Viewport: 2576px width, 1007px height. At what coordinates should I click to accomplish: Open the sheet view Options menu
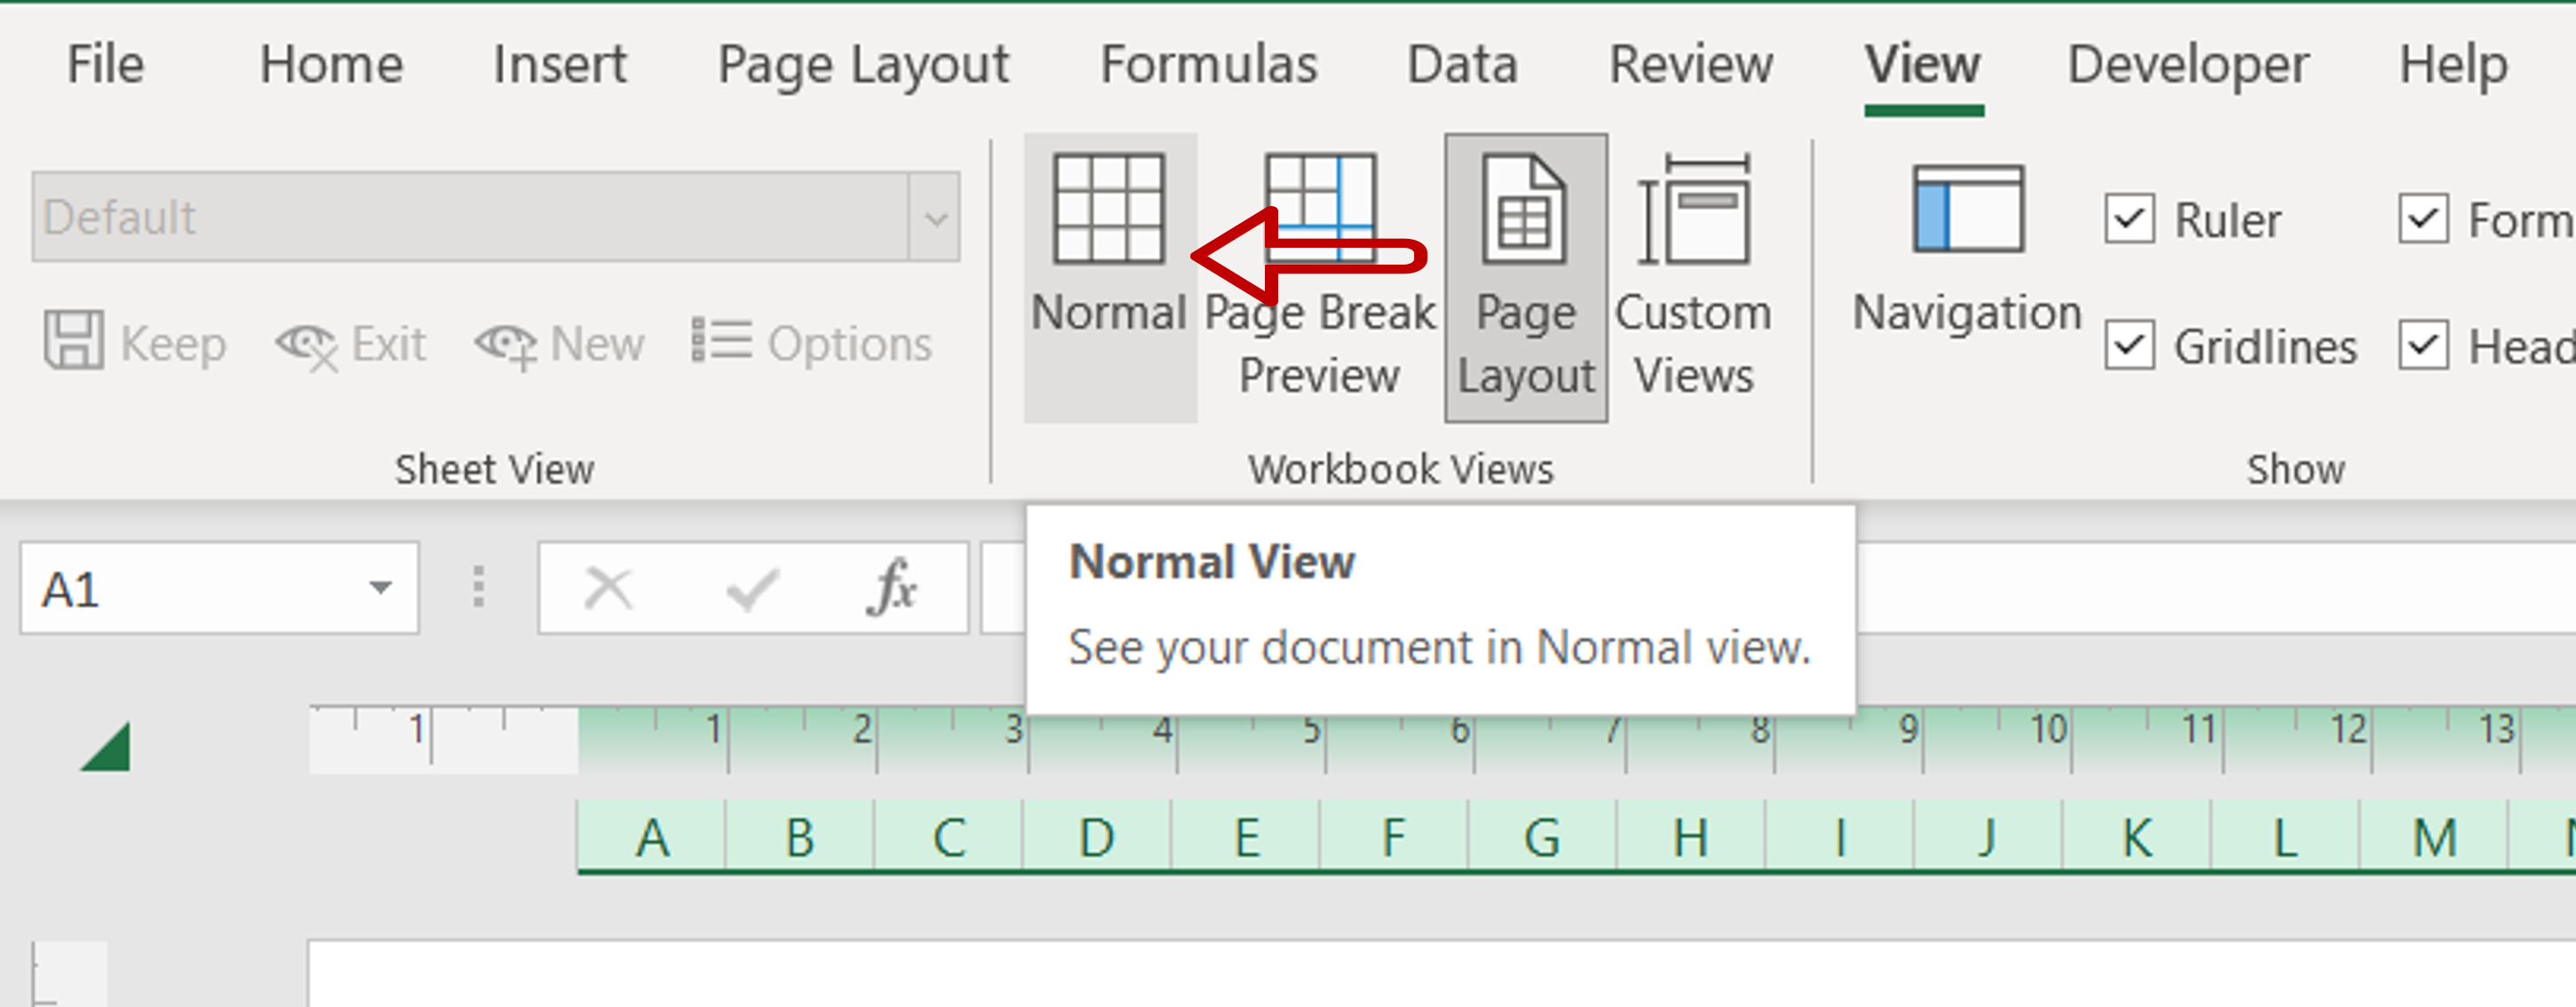(x=812, y=343)
